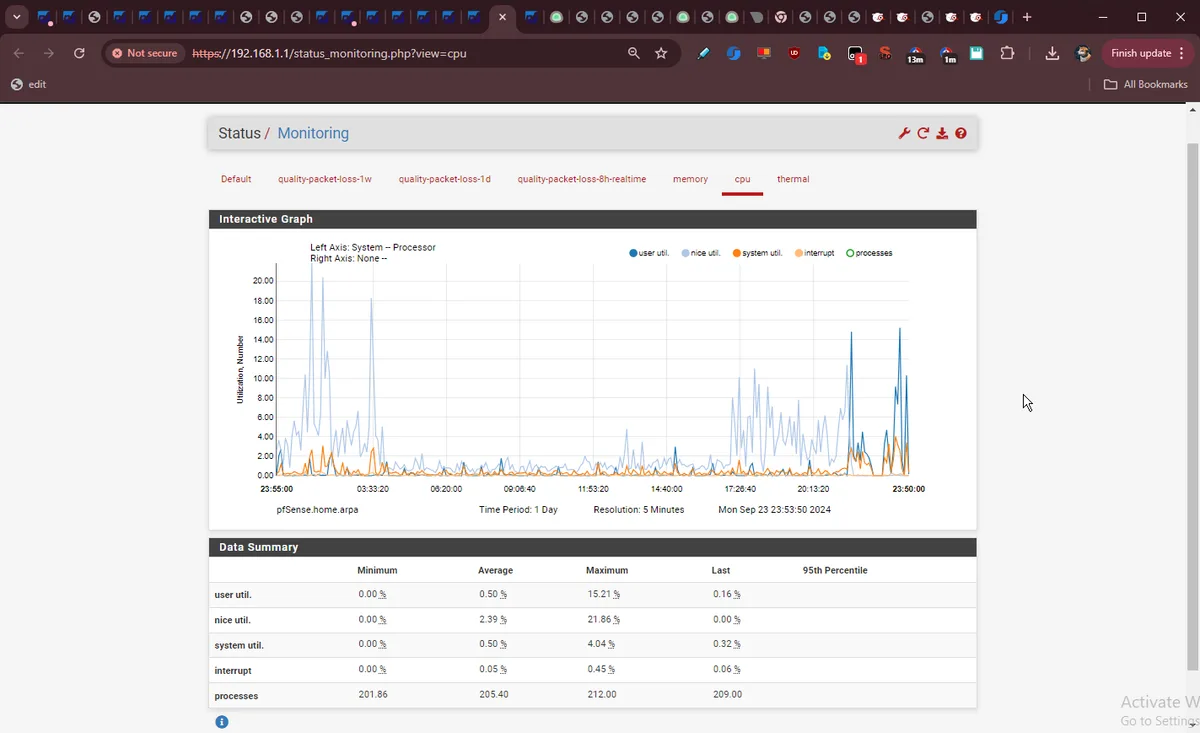This screenshot has width=1200, height=733.
Task: Switch to the memory tab
Action: click(x=690, y=179)
